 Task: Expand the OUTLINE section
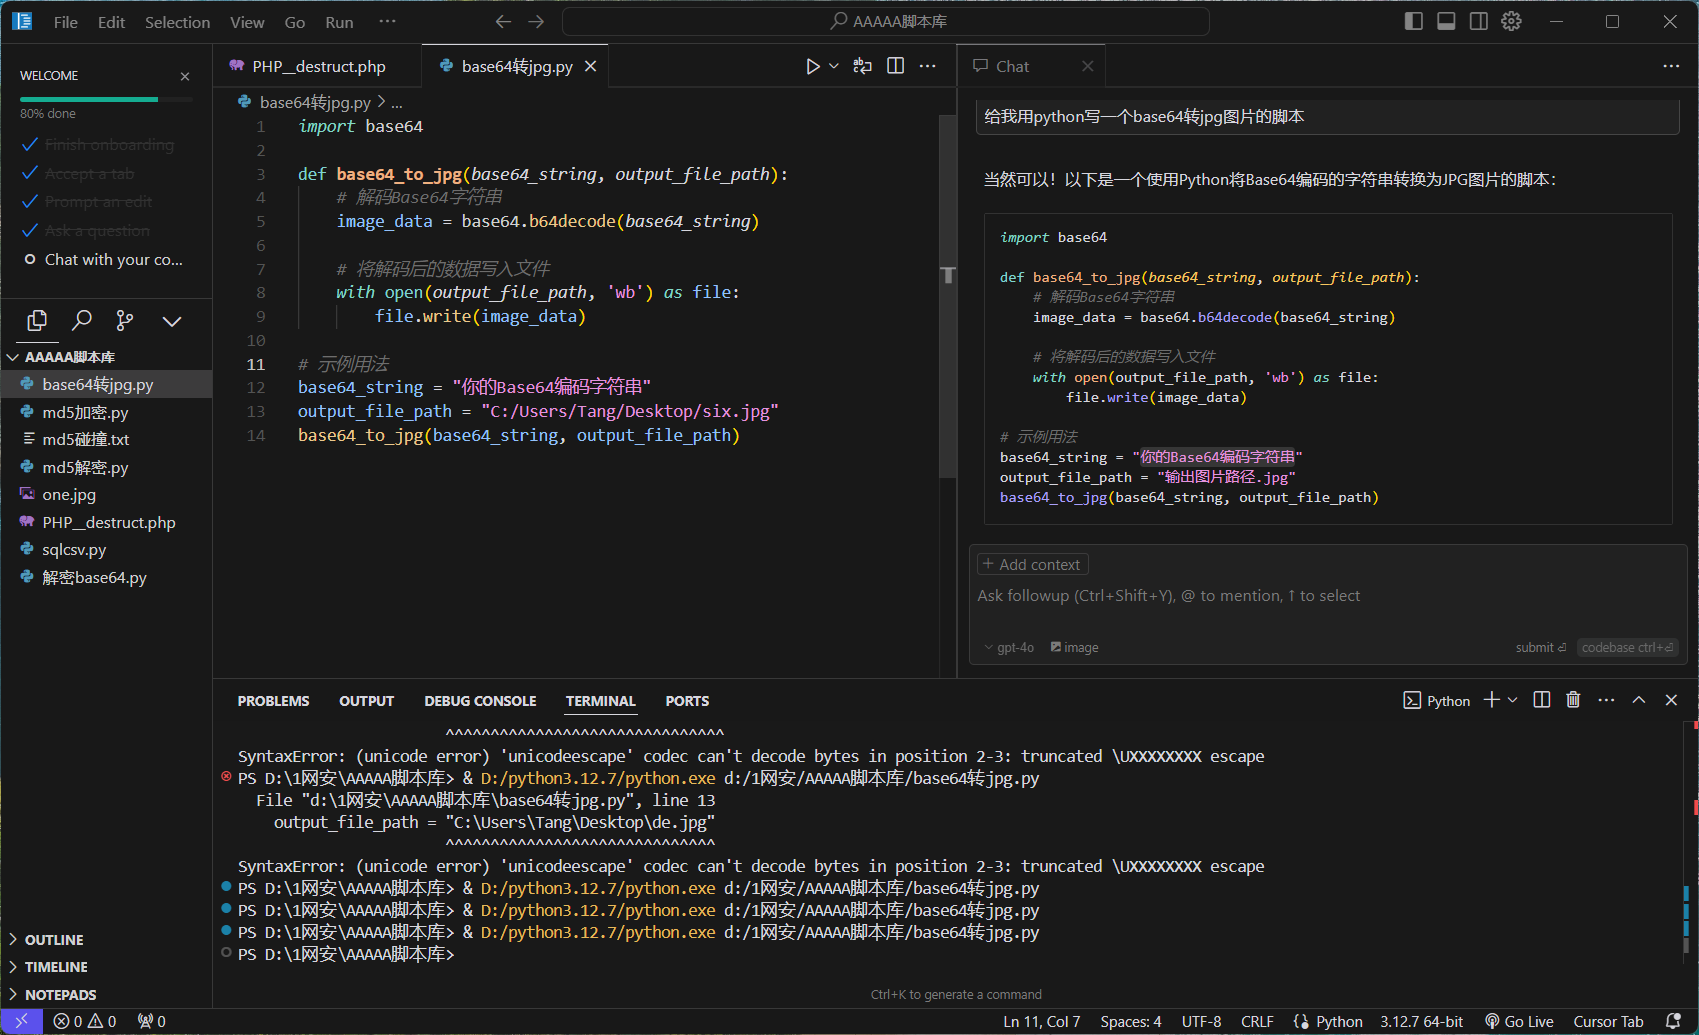[54, 940]
